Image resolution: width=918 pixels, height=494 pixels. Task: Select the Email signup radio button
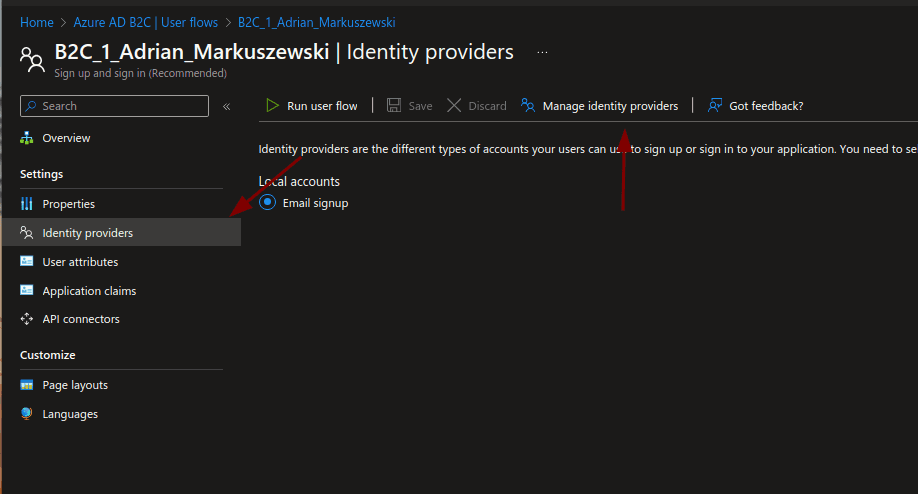268,203
